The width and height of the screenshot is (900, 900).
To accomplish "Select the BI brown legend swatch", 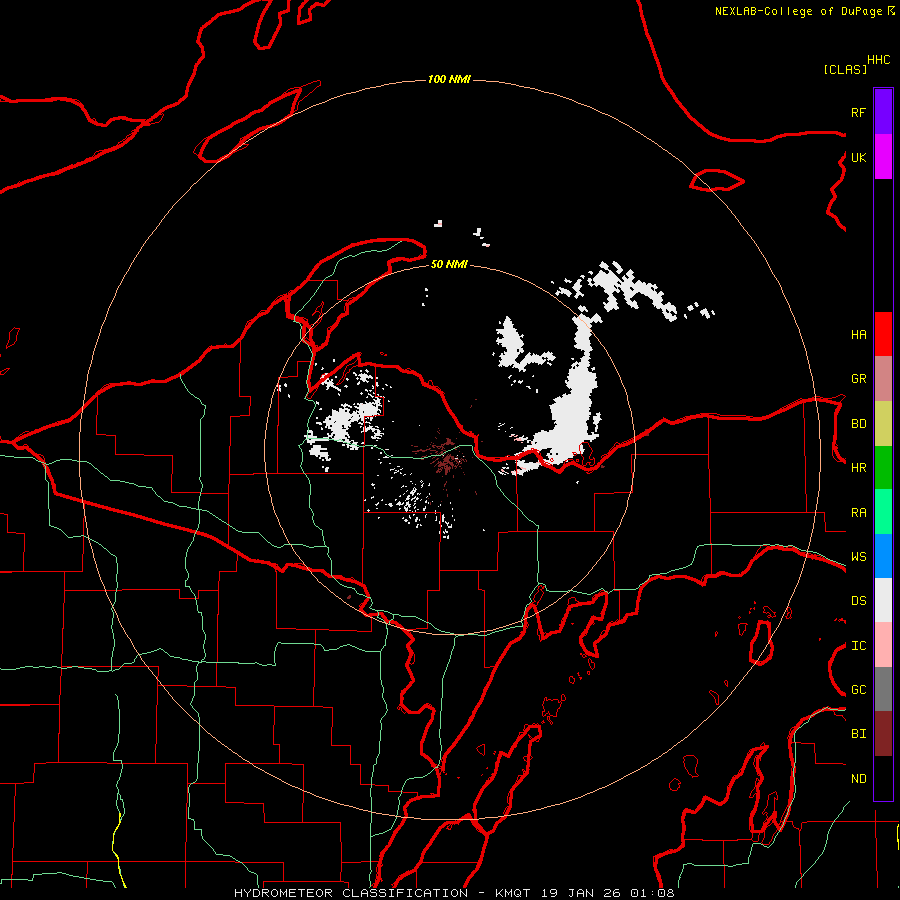I will (883, 734).
